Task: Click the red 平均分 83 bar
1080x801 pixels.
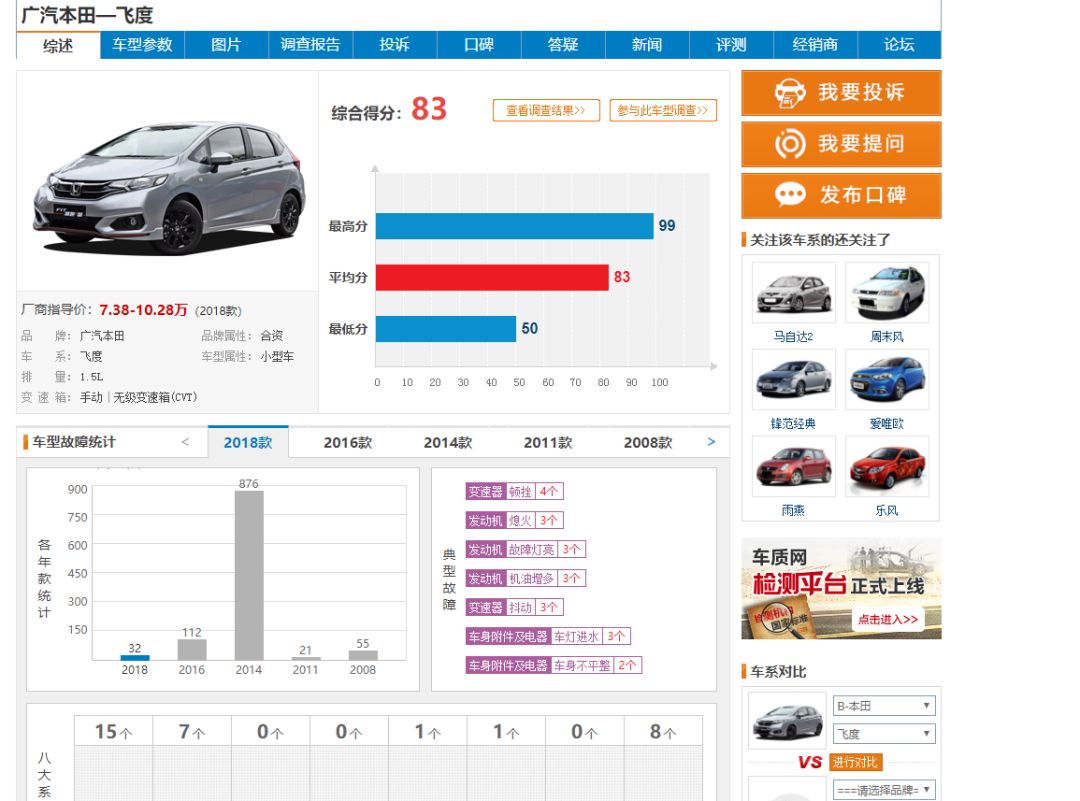Action: 492,278
